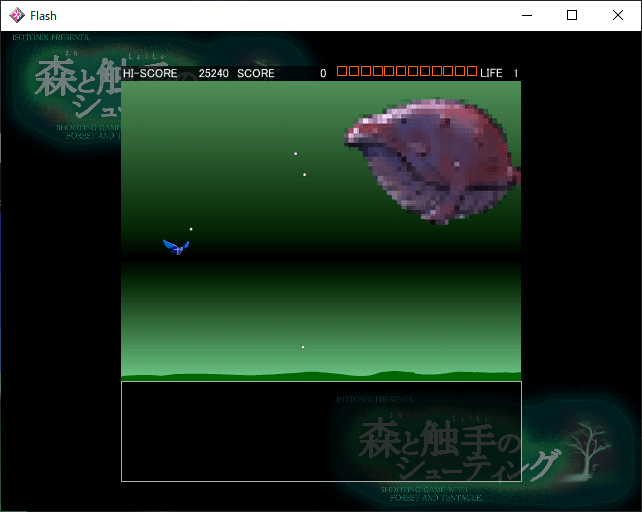Click the first orange health box
The width and height of the screenshot is (642, 512).
click(342, 72)
